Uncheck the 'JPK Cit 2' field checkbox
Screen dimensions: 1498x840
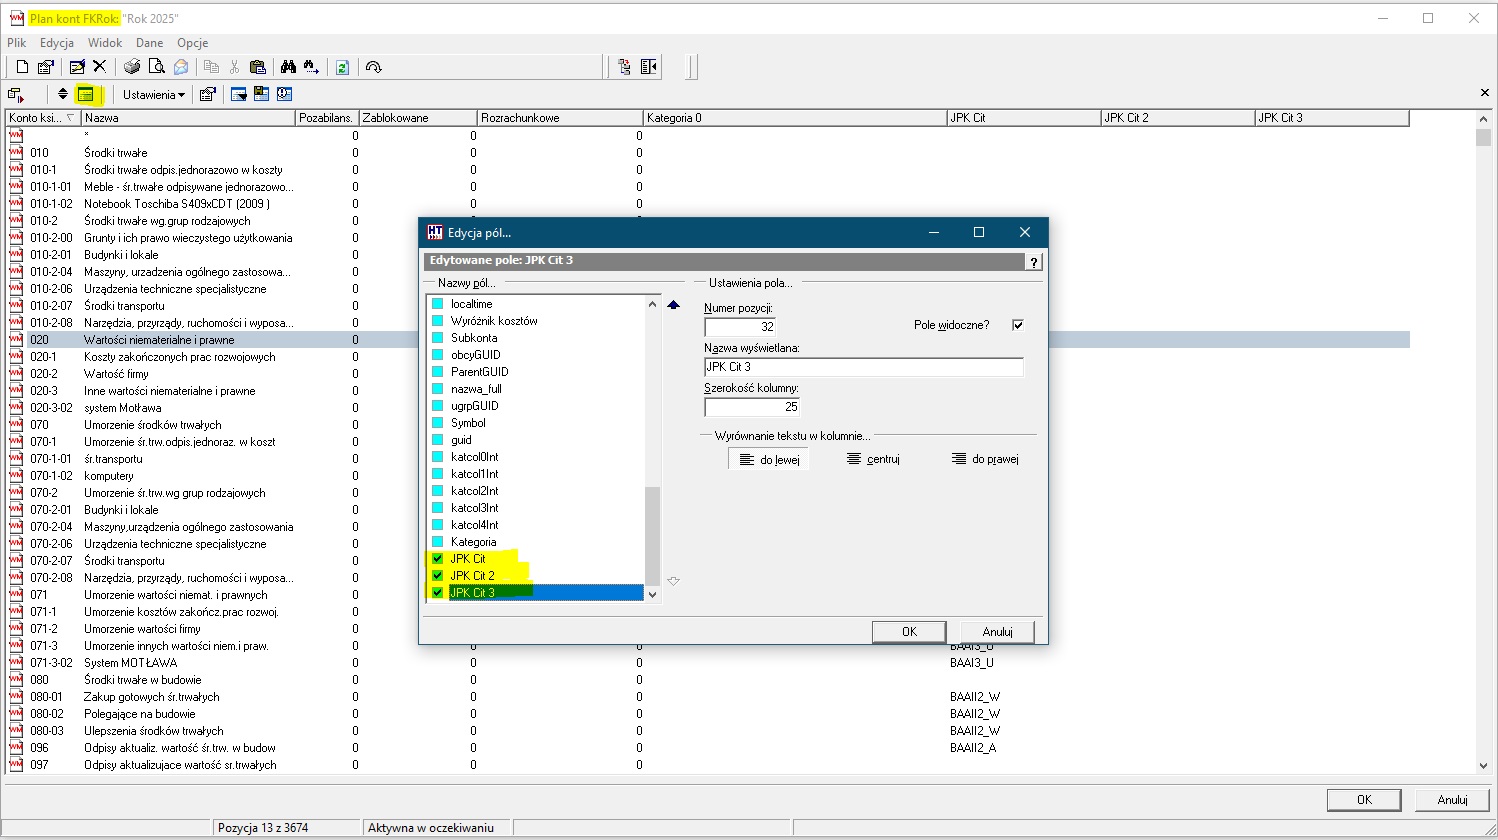(437, 576)
